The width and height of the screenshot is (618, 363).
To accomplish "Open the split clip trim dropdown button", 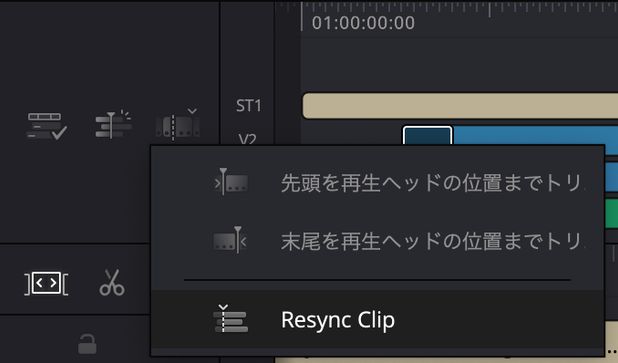I will (177, 127).
